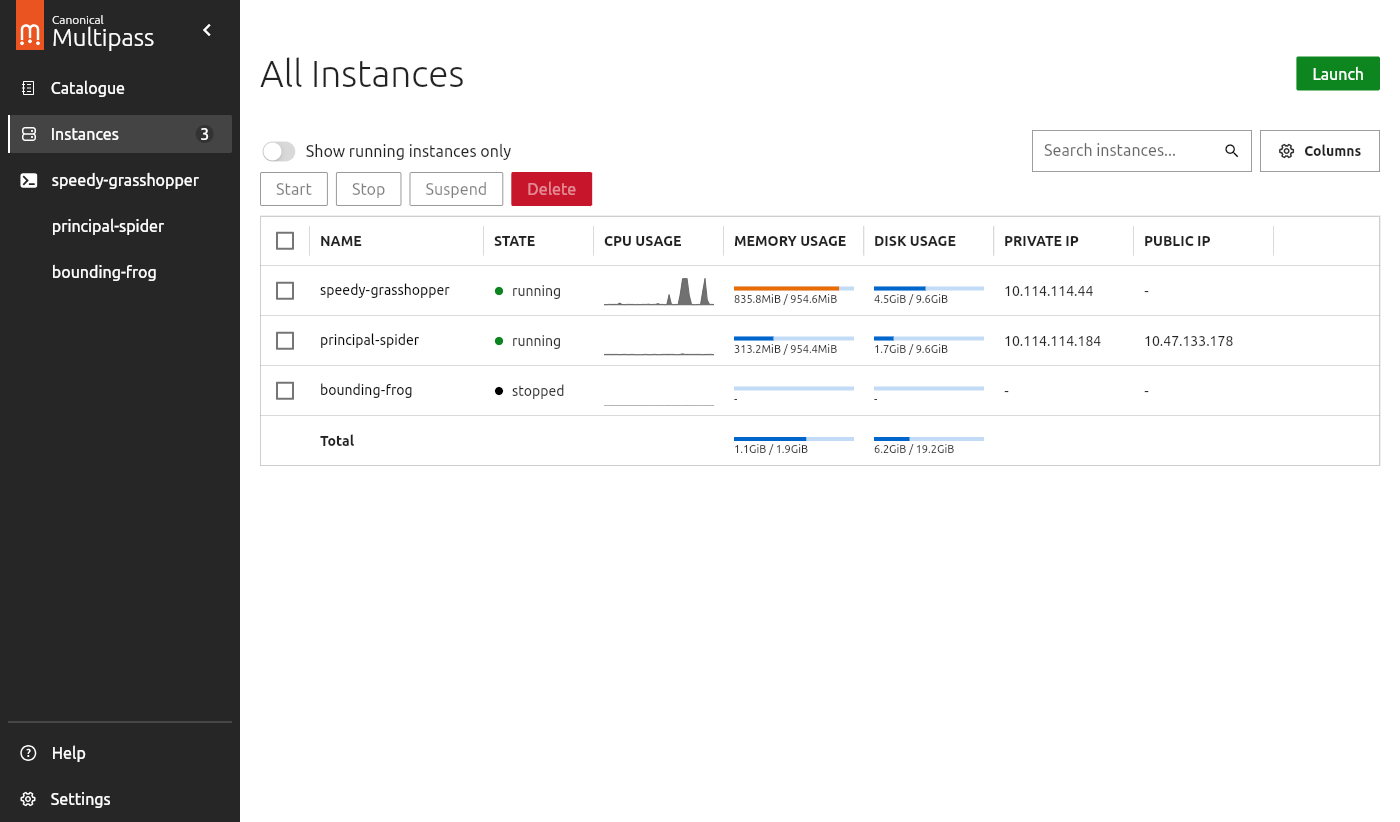The height and width of the screenshot is (822, 1400).
Task: Click the Help question mark icon
Action: 29,753
